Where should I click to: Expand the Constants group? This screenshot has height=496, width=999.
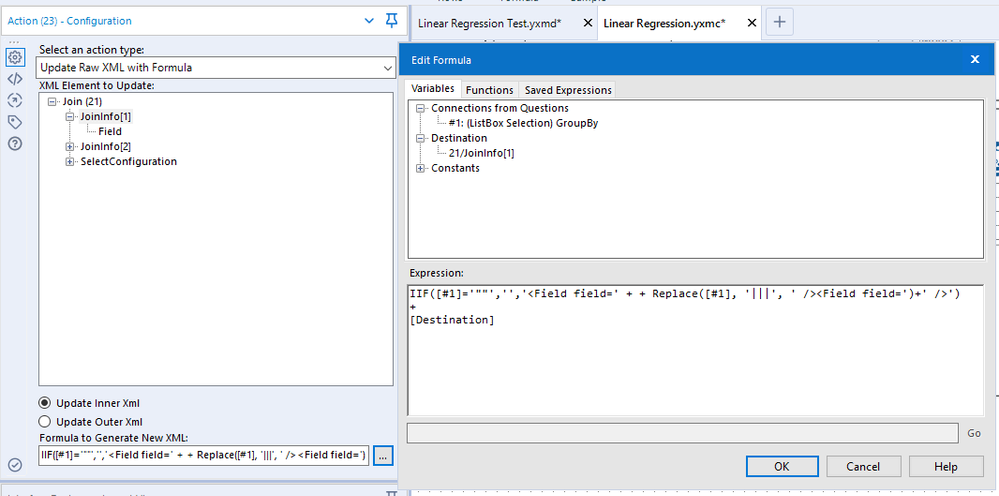point(420,169)
